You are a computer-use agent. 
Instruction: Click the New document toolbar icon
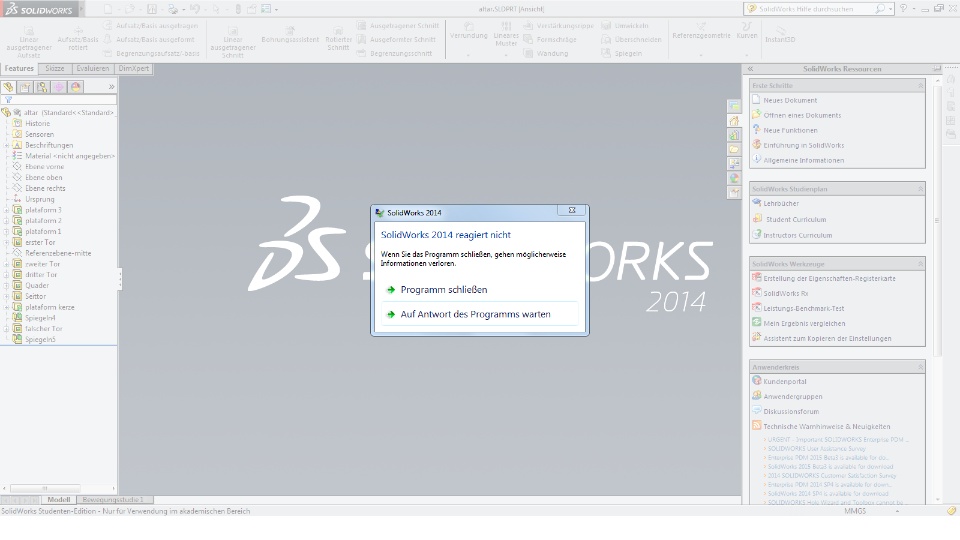[x=108, y=9]
